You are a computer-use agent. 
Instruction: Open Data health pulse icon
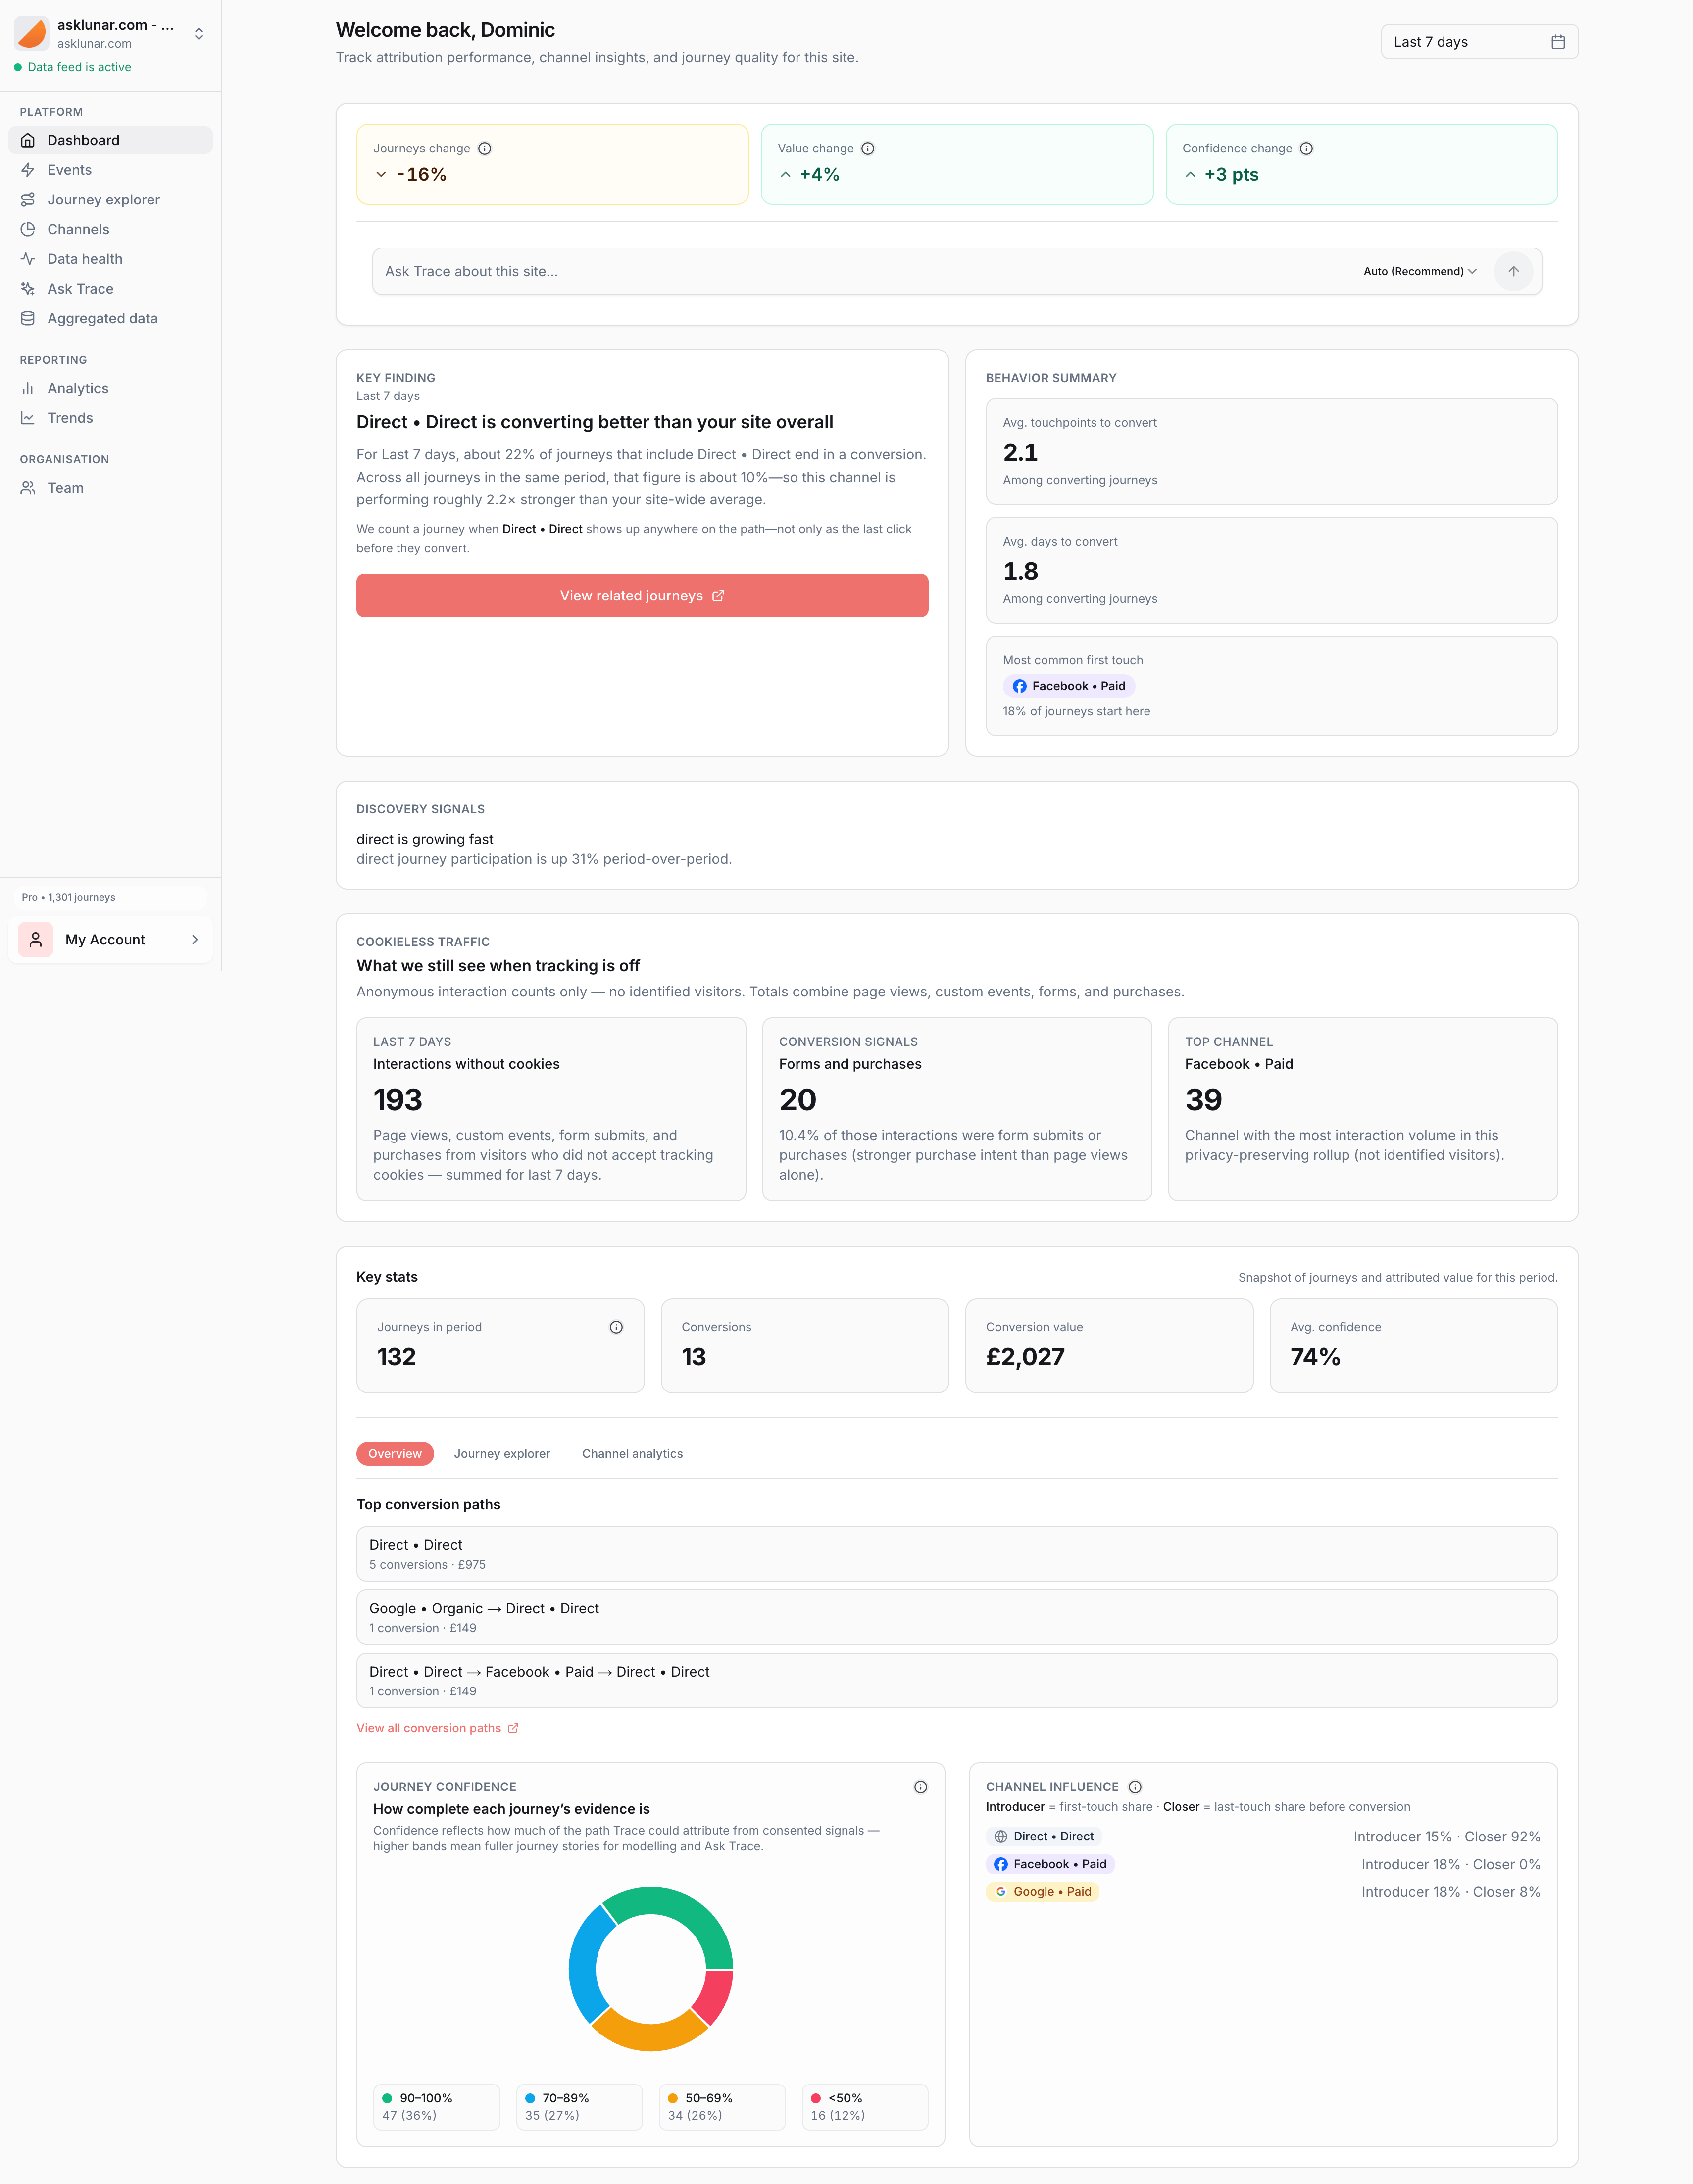coord(28,259)
